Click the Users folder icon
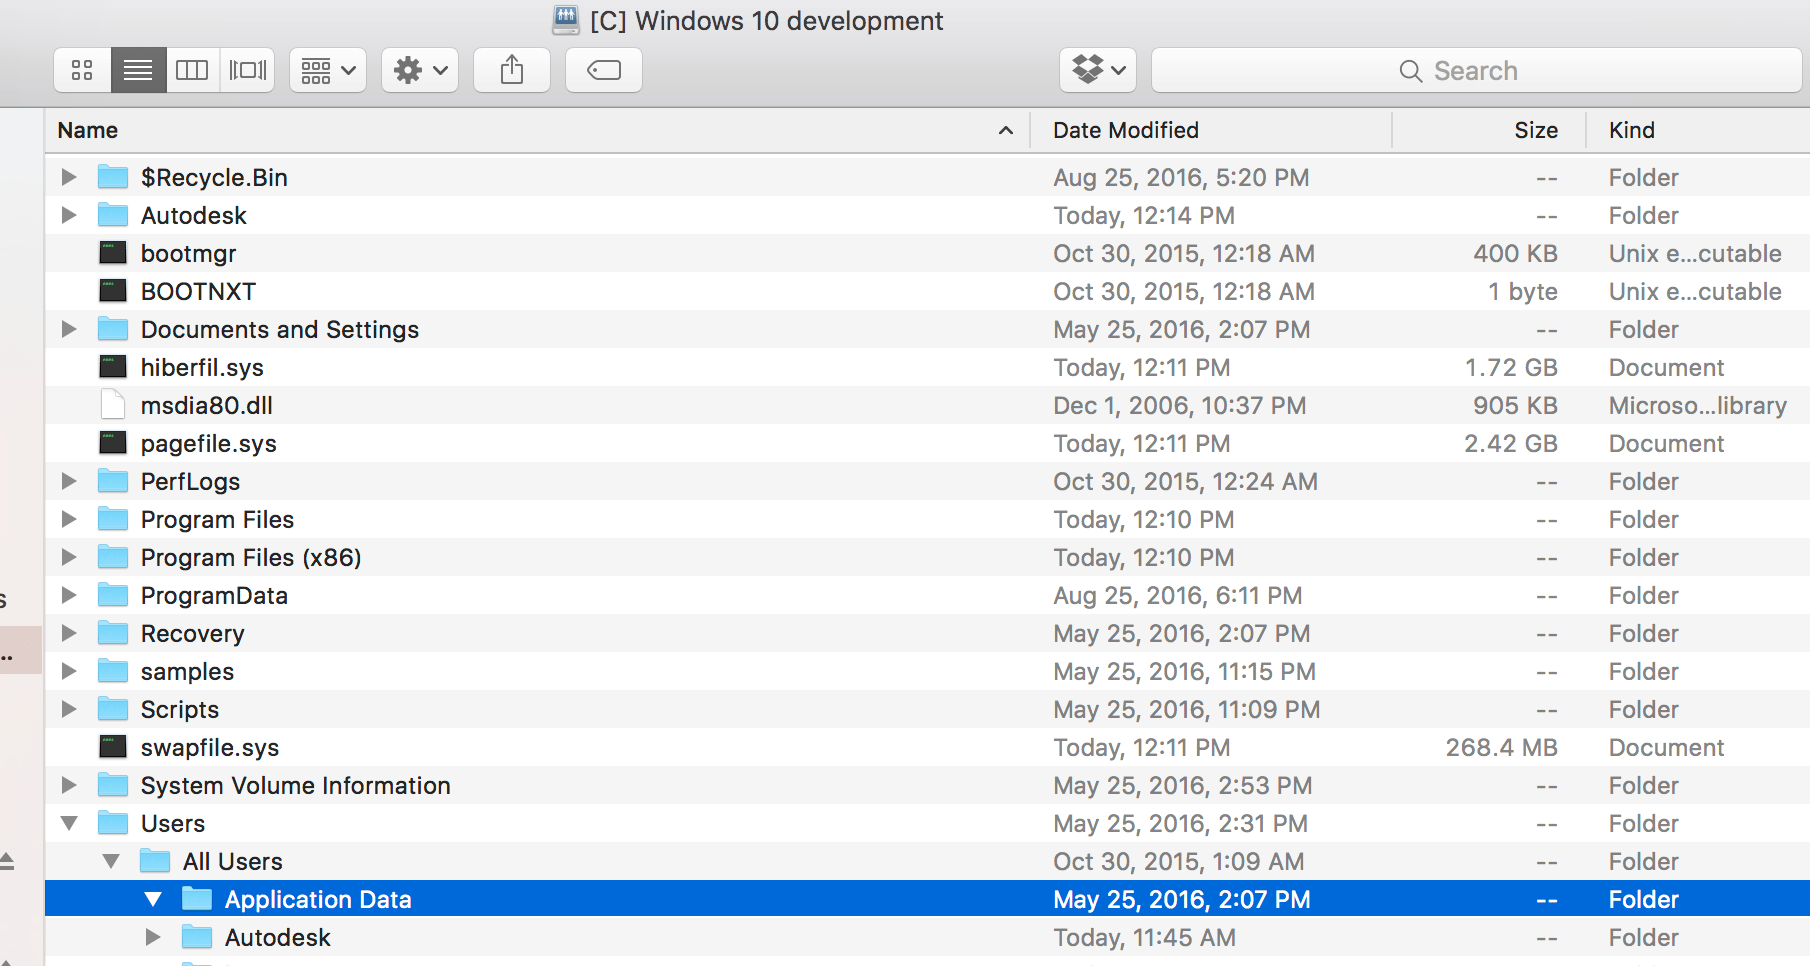Viewport: 1810px width, 966px height. pyautogui.click(x=113, y=823)
